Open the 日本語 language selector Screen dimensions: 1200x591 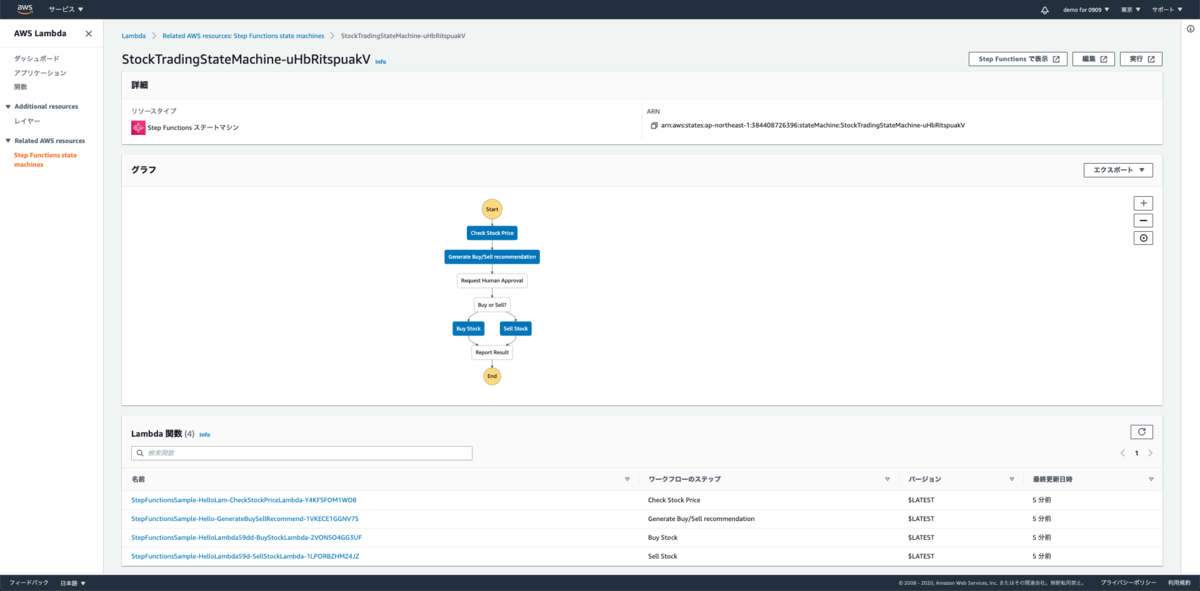[x=73, y=582]
